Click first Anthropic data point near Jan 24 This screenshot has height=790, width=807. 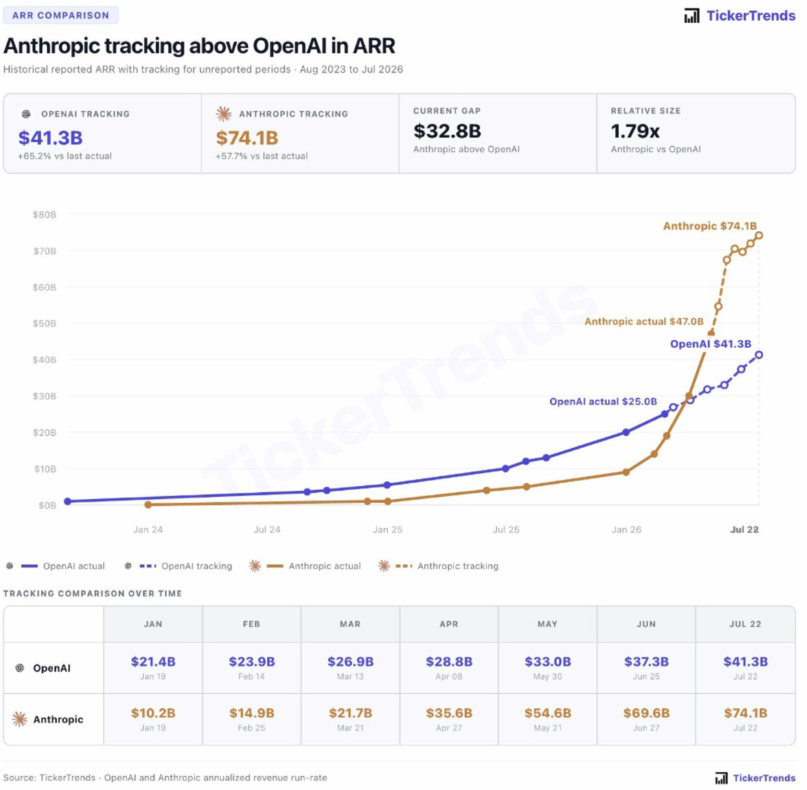(x=148, y=505)
